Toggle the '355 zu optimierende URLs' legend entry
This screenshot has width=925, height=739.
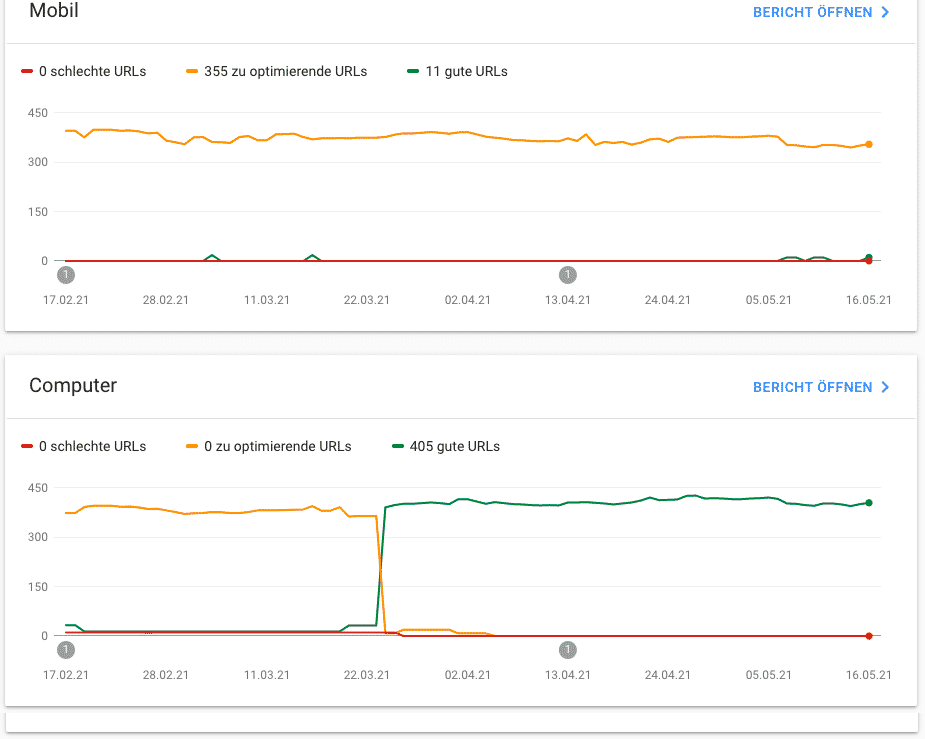(277, 71)
